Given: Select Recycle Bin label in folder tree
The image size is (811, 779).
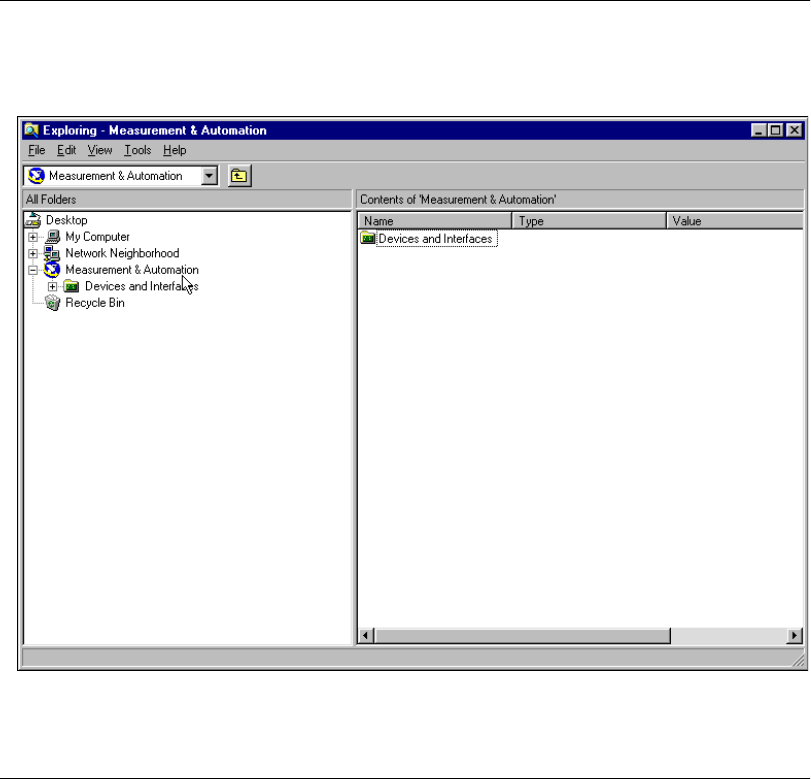Looking at the screenshot, I should (95, 303).
